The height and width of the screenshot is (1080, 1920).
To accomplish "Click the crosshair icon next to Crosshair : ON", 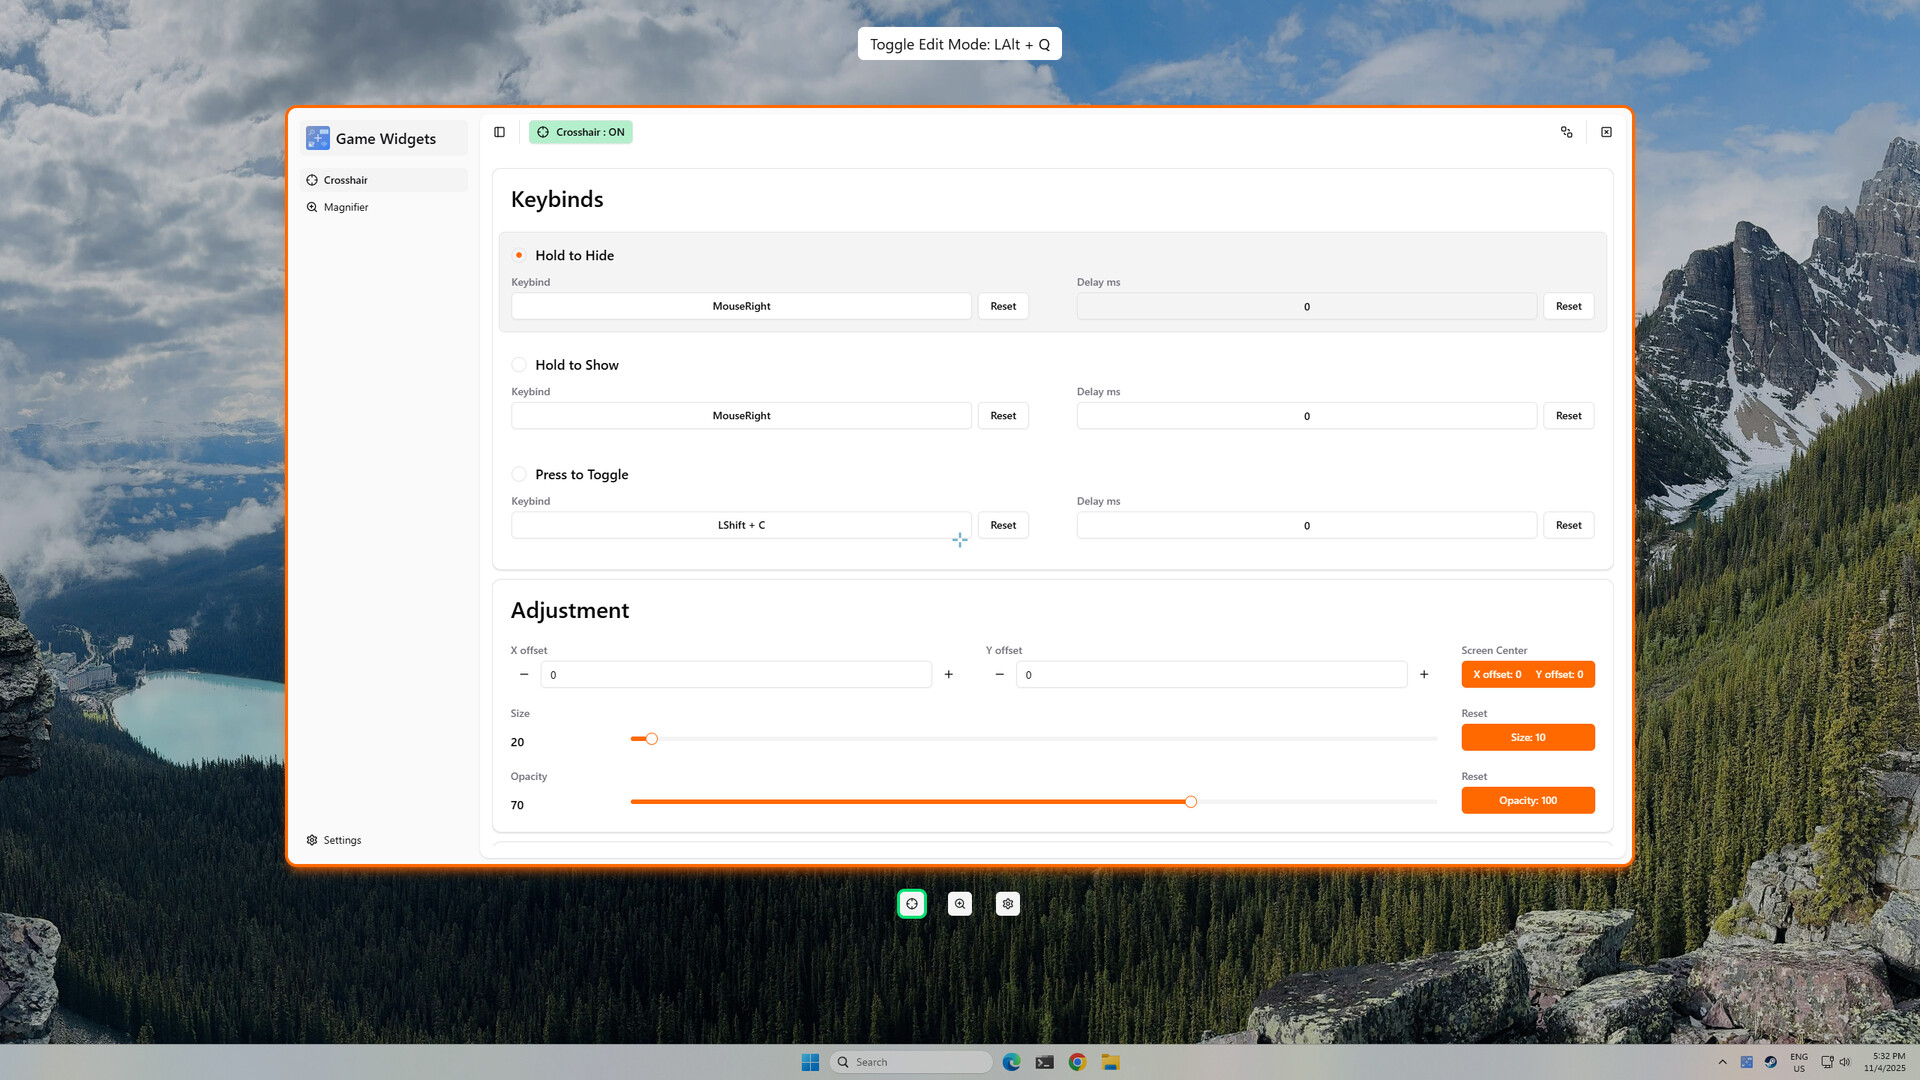I will coord(542,131).
